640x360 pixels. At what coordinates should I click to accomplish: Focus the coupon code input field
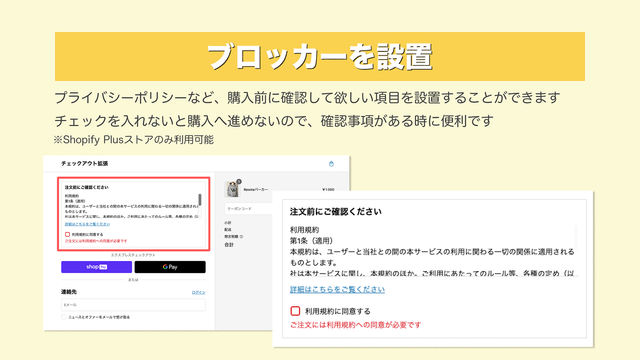click(248, 209)
